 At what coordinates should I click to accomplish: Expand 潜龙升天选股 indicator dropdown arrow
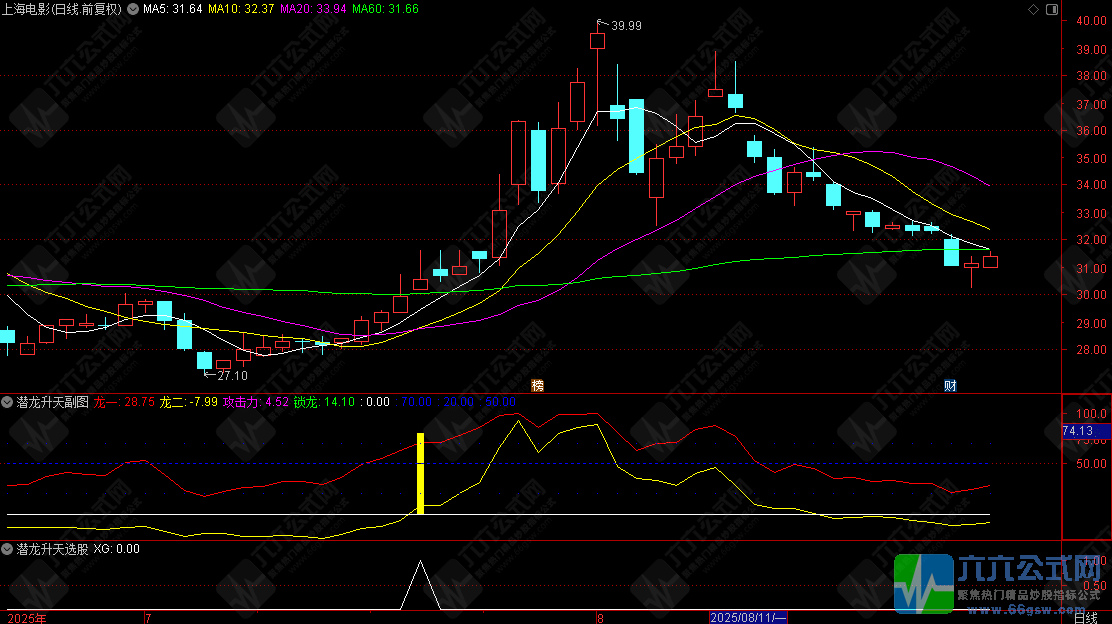[7, 549]
